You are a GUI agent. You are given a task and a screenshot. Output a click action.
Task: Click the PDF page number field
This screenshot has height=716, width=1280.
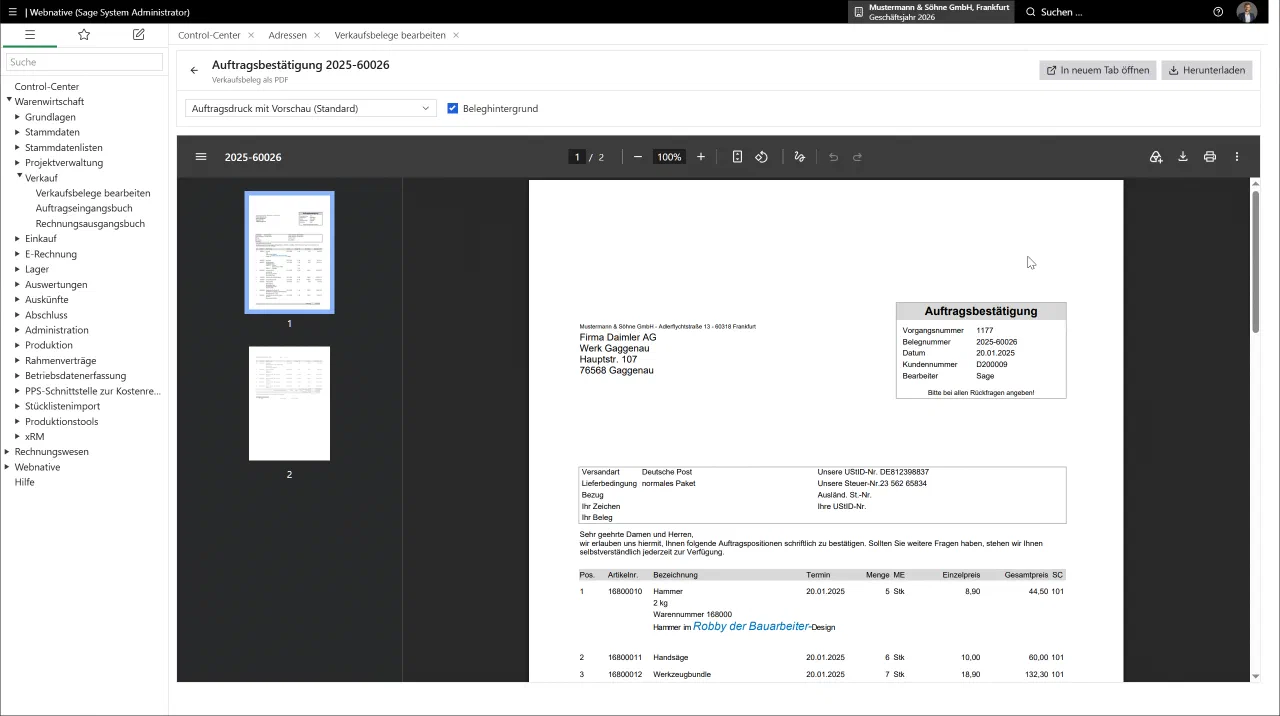(577, 157)
